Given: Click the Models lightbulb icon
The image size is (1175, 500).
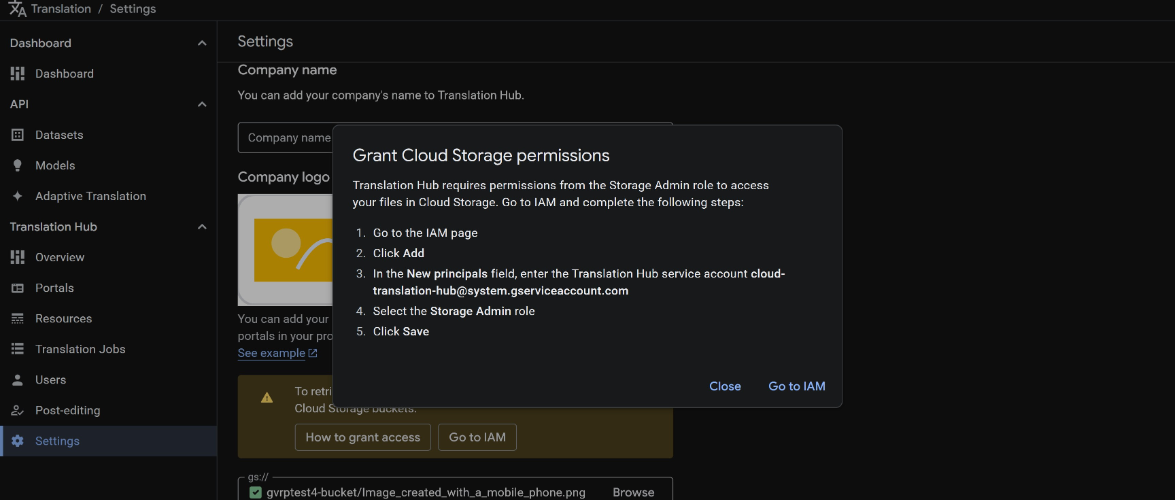Looking at the screenshot, I should 17,166.
